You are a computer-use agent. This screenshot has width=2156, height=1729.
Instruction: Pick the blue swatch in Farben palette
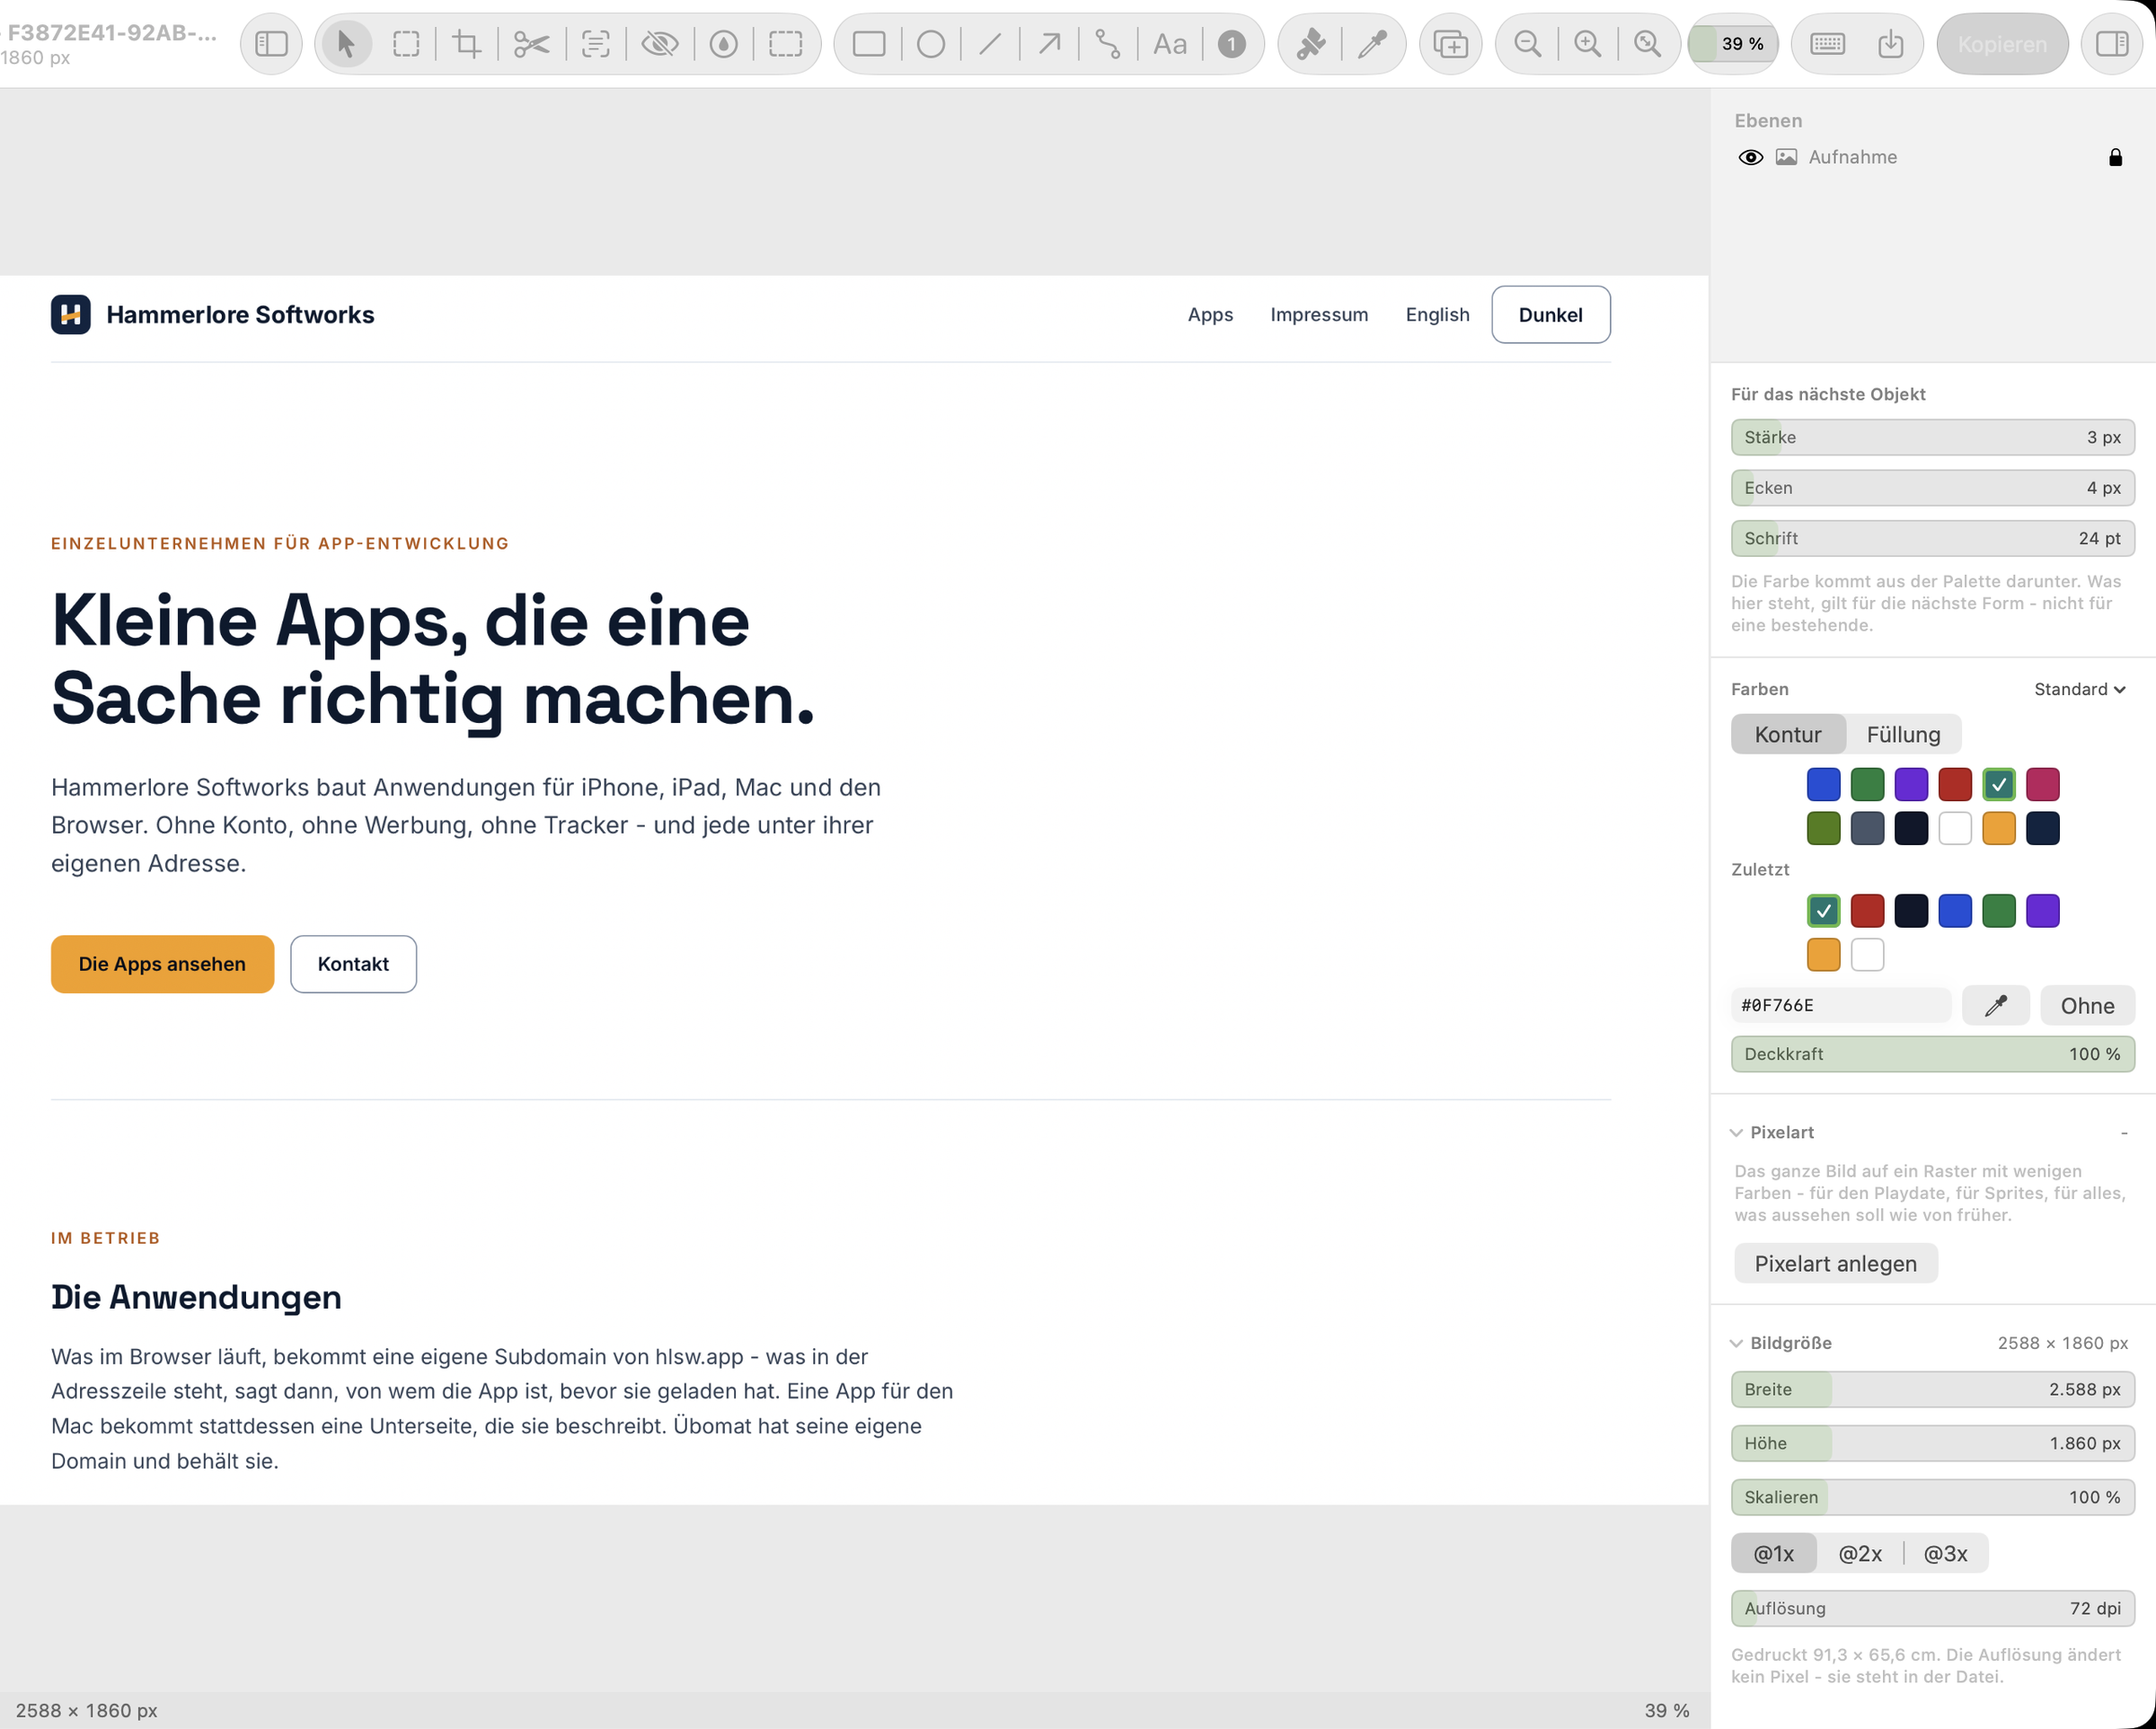pos(1823,784)
